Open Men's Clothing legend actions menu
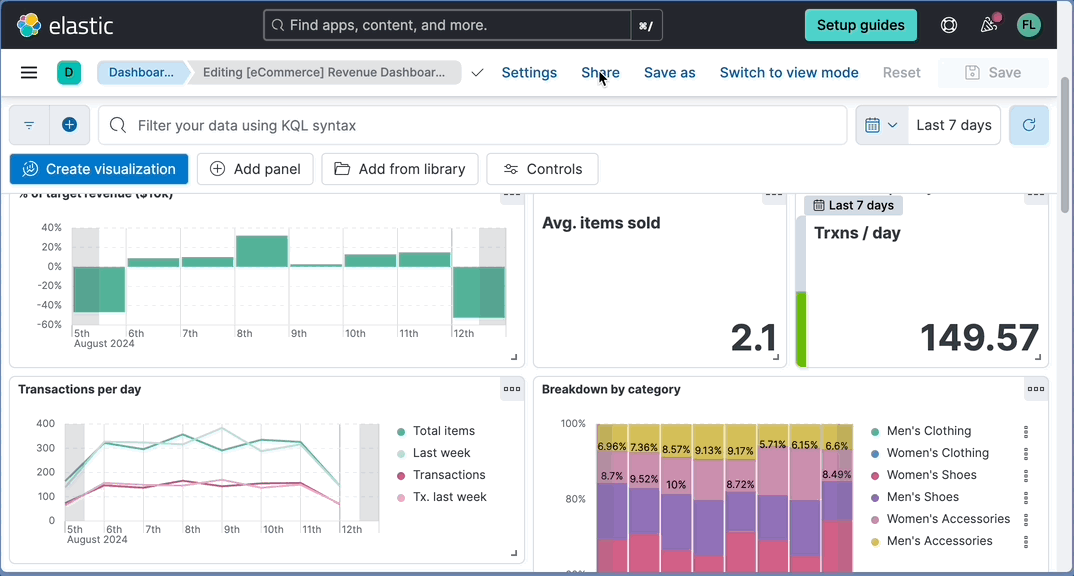Screen dimensions: 1074x576 pyautogui.click(x=1025, y=431)
